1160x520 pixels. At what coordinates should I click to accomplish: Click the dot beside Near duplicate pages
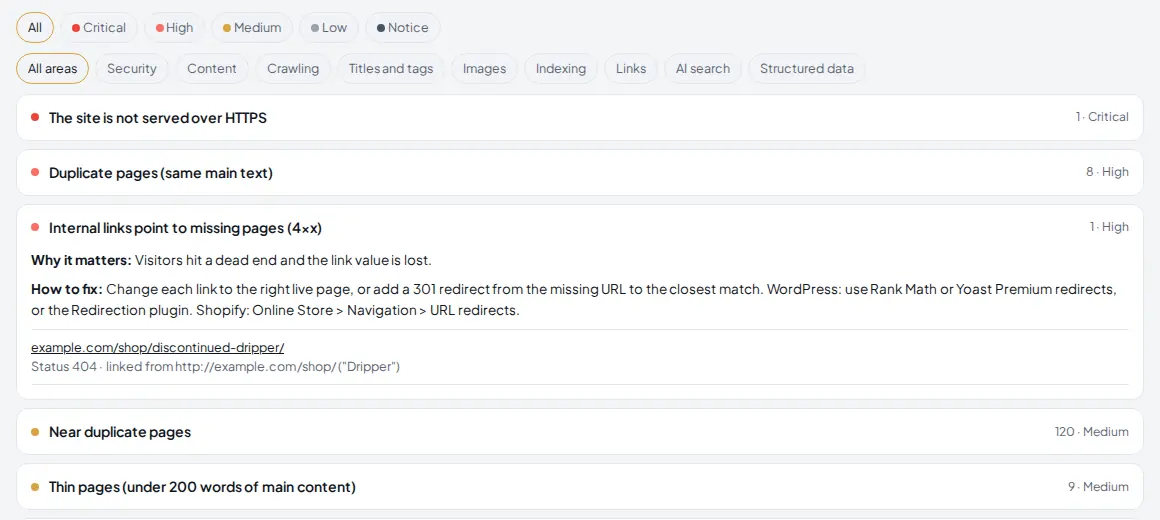pos(35,432)
